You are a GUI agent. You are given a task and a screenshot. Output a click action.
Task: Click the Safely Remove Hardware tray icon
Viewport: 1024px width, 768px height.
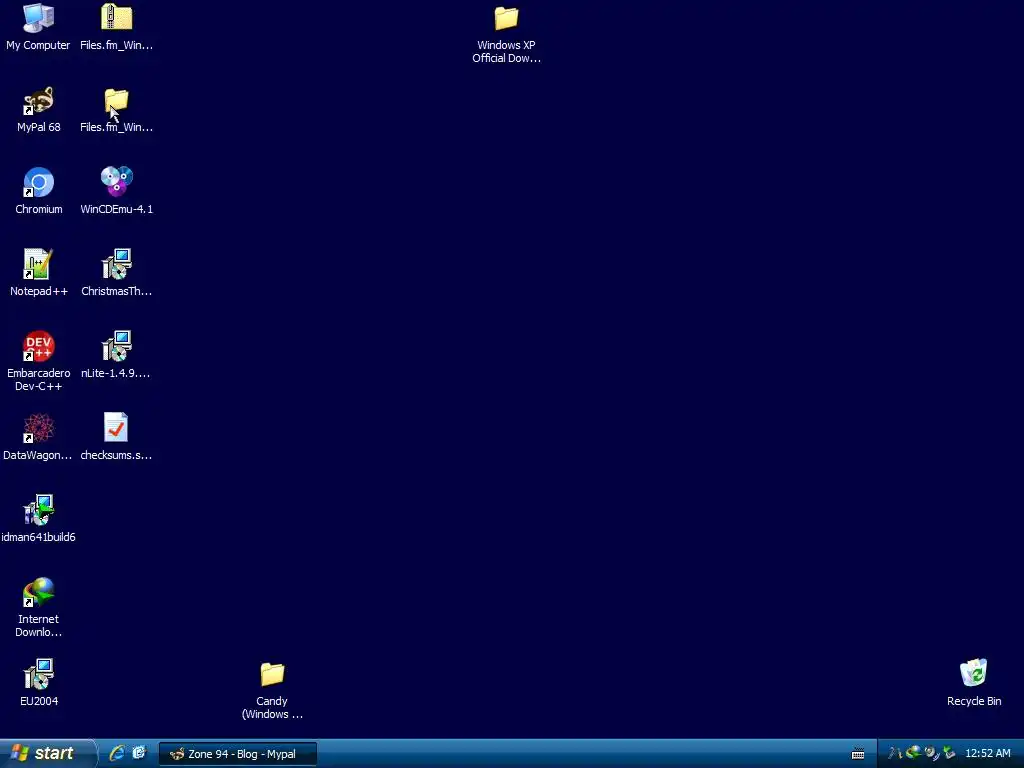pos(949,753)
